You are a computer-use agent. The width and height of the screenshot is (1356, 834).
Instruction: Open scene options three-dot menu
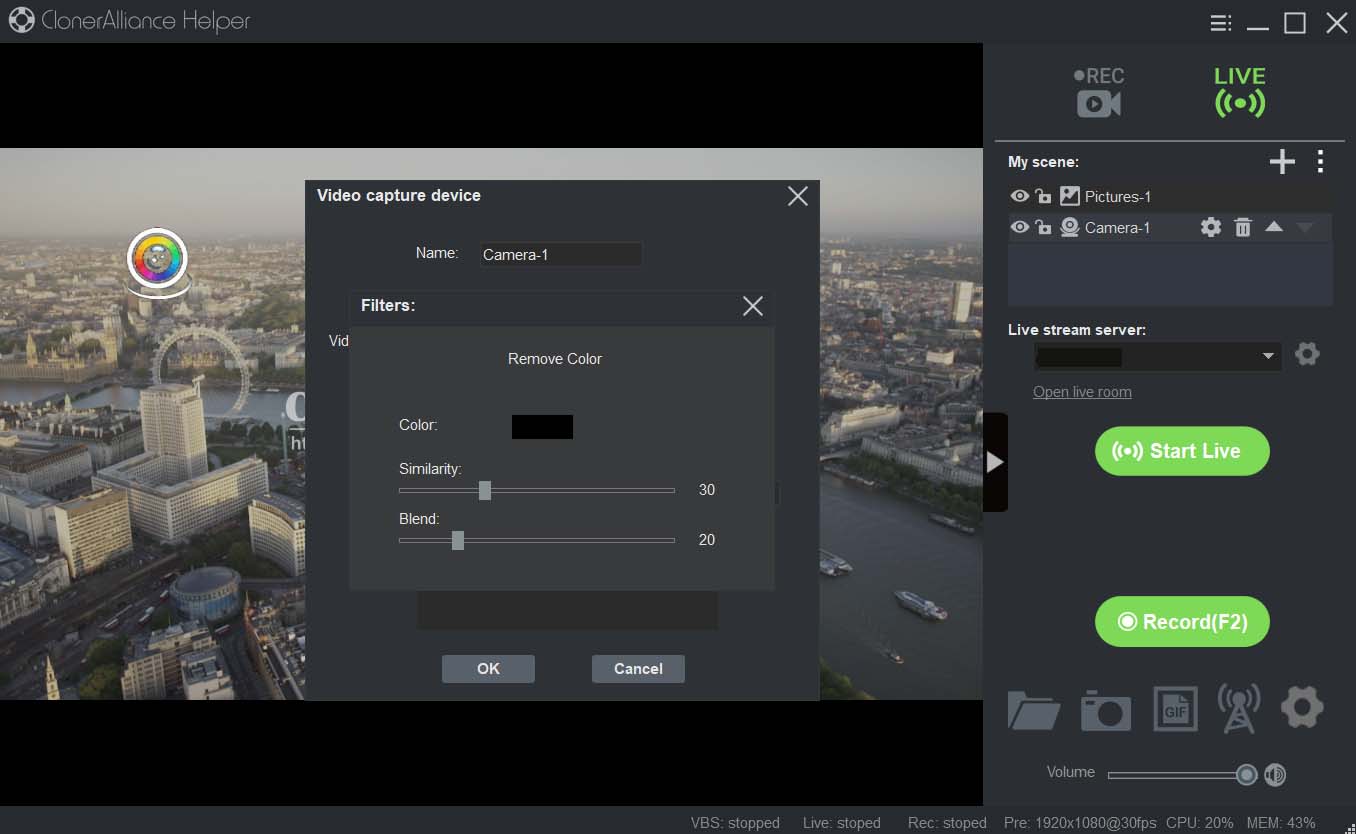(1321, 161)
